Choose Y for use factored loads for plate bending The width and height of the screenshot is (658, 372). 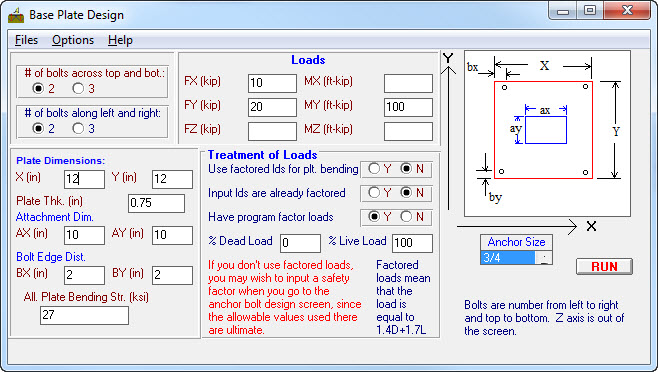[x=374, y=169]
